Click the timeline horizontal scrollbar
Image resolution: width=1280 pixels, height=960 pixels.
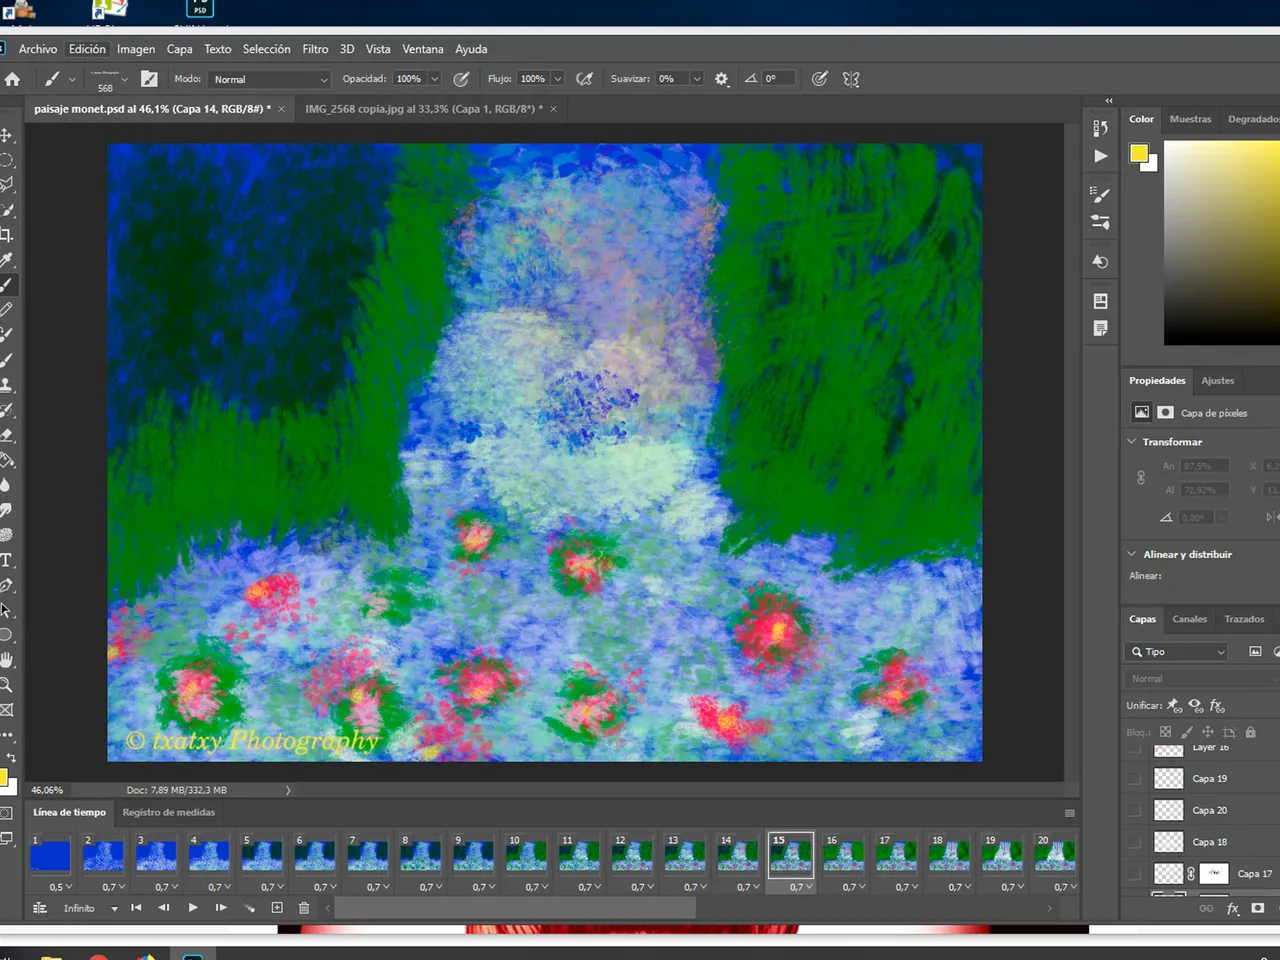(515, 908)
